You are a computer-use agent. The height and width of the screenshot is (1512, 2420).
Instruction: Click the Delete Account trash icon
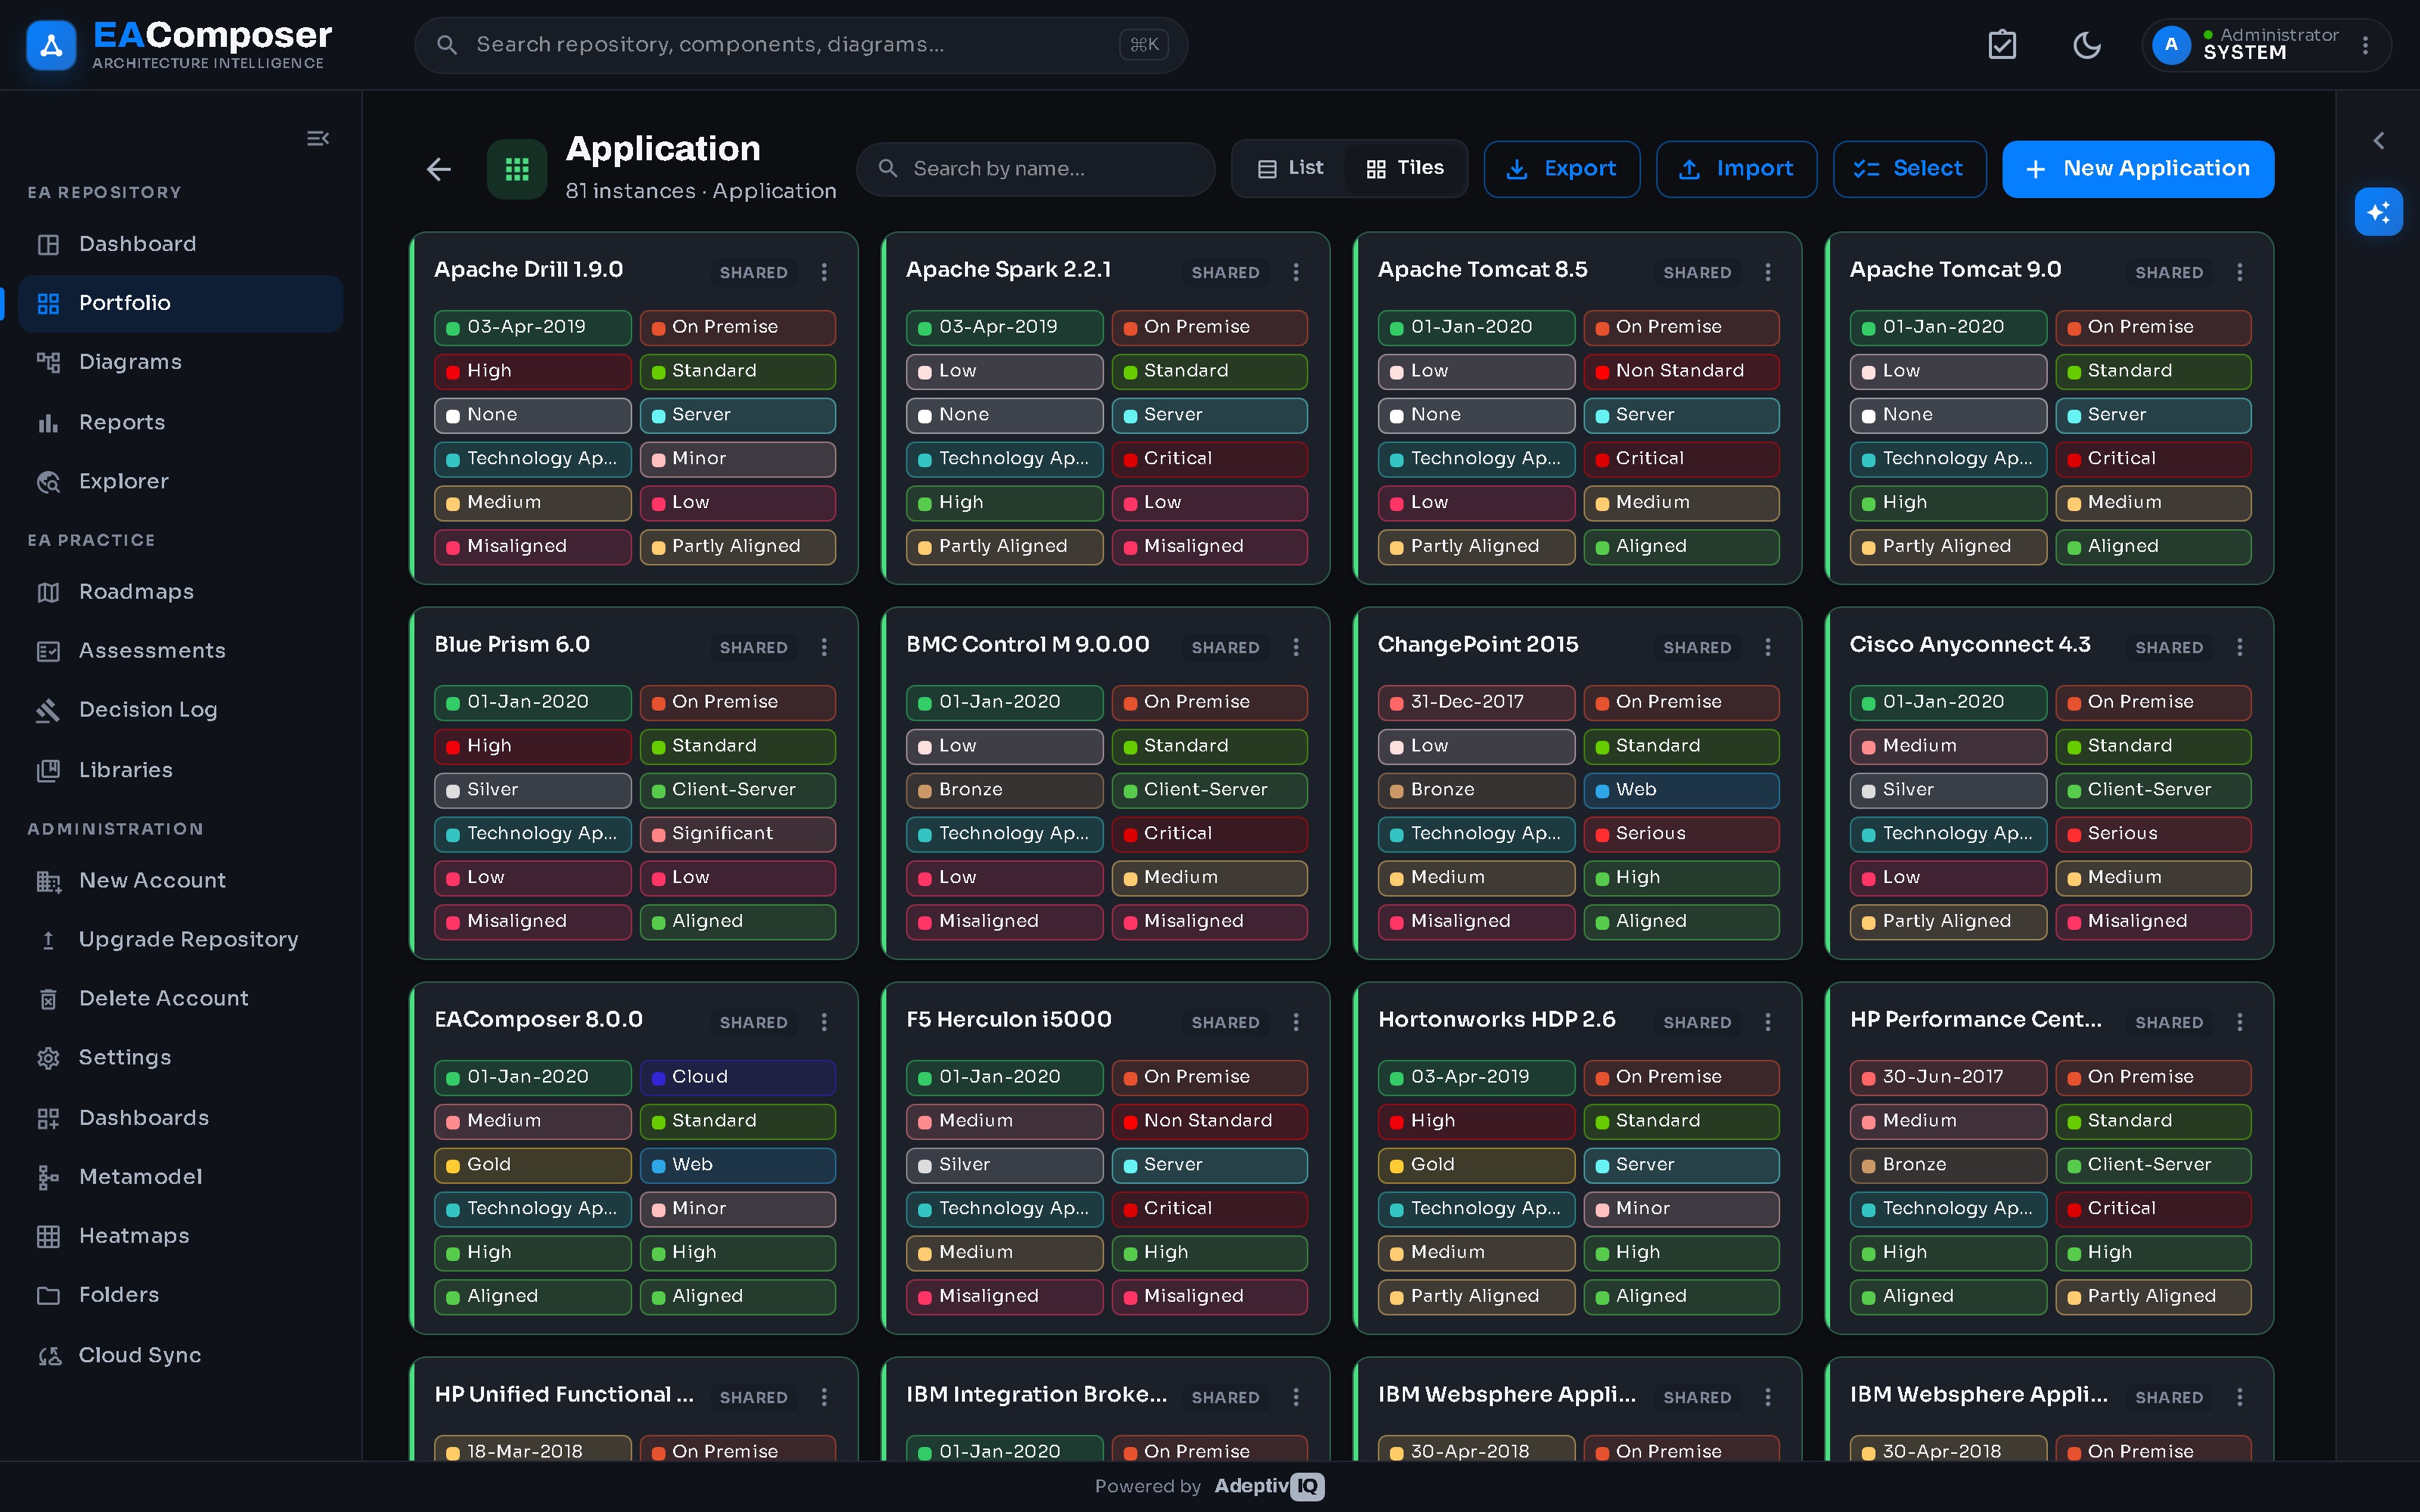pyautogui.click(x=48, y=998)
